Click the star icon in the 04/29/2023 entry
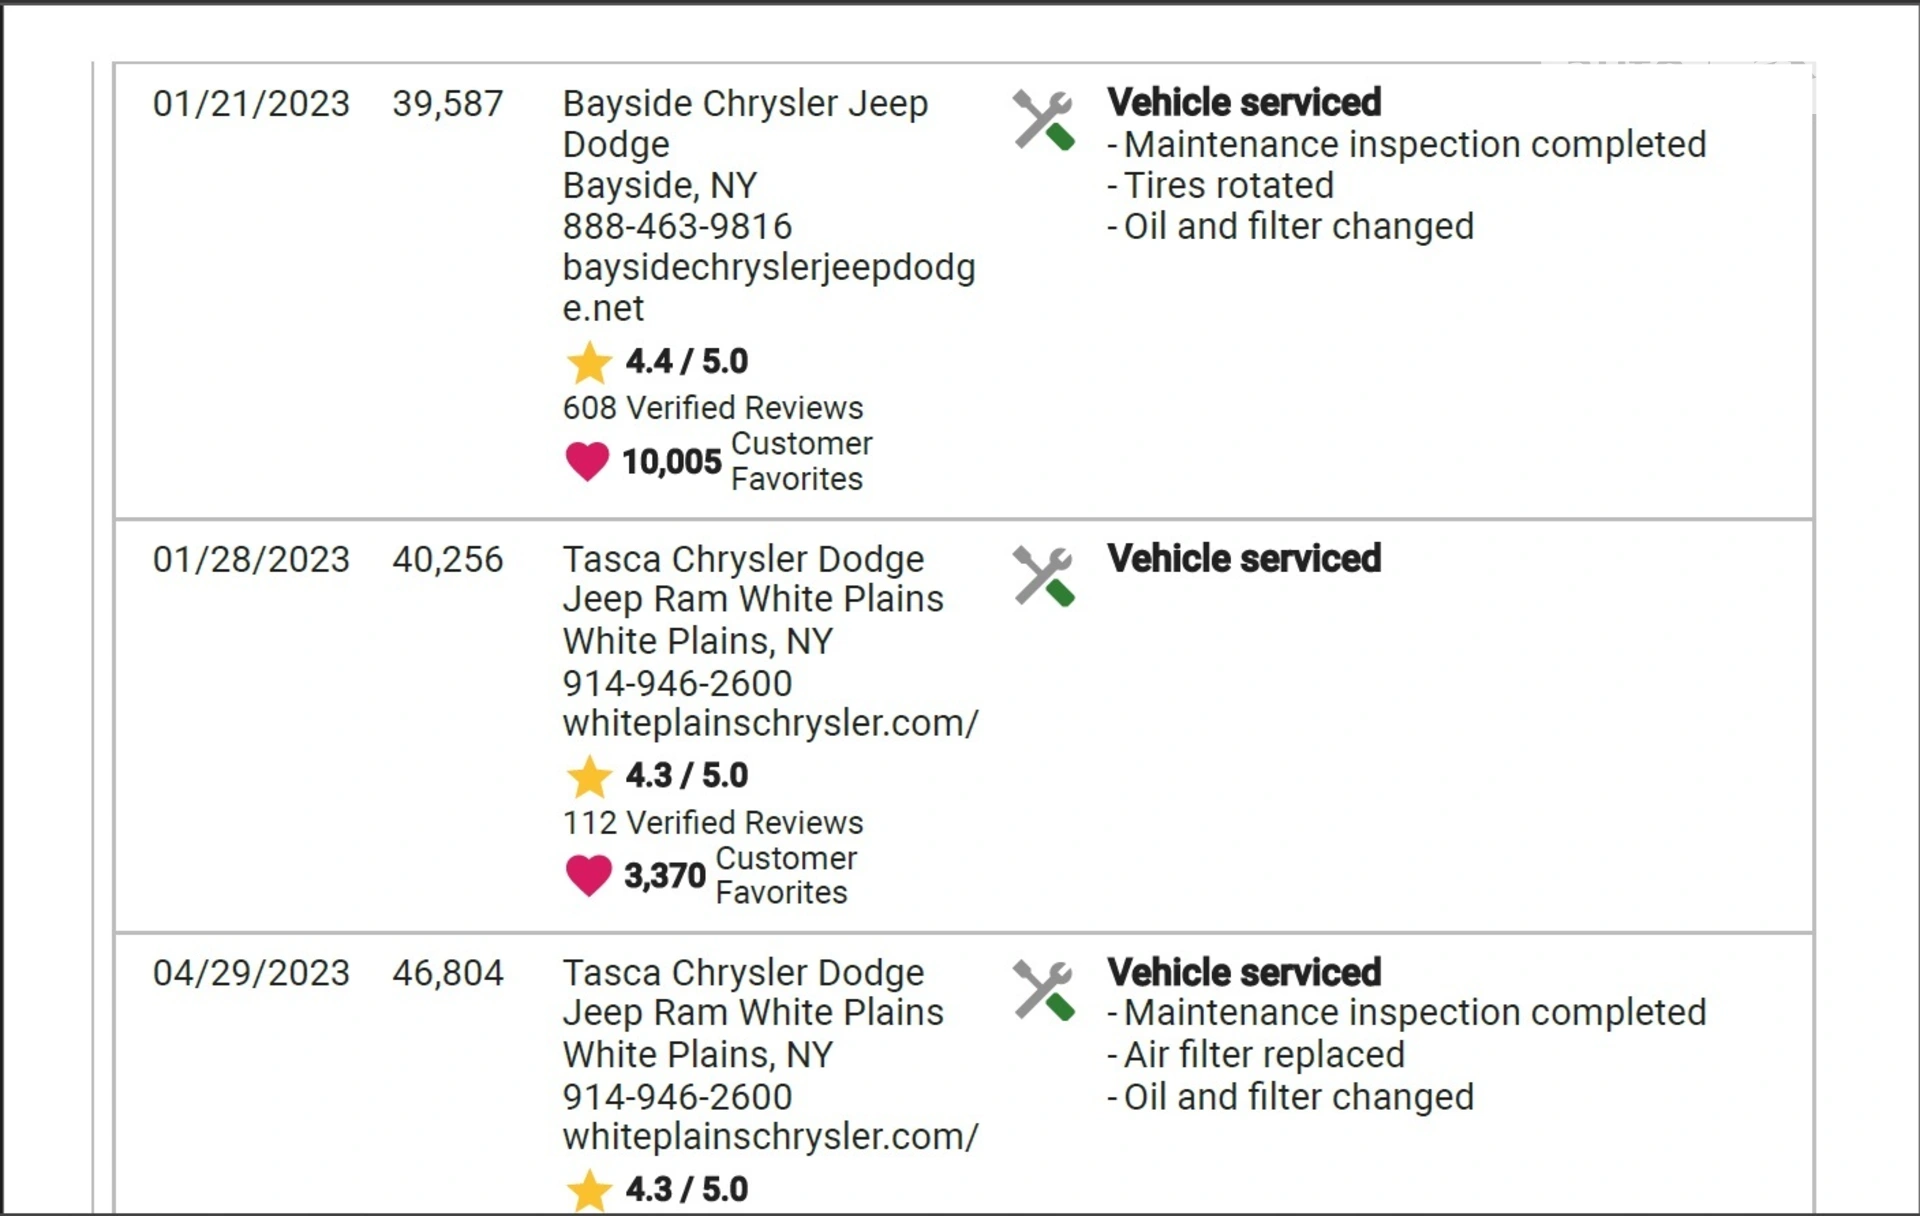The image size is (1920, 1216). [589, 1190]
